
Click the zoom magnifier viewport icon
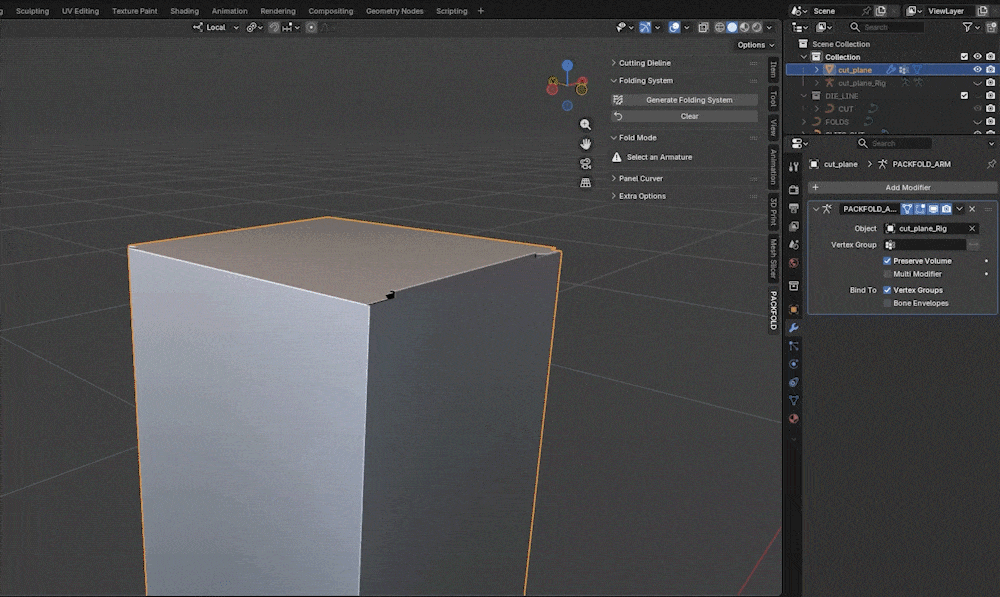pyautogui.click(x=585, y=124)
